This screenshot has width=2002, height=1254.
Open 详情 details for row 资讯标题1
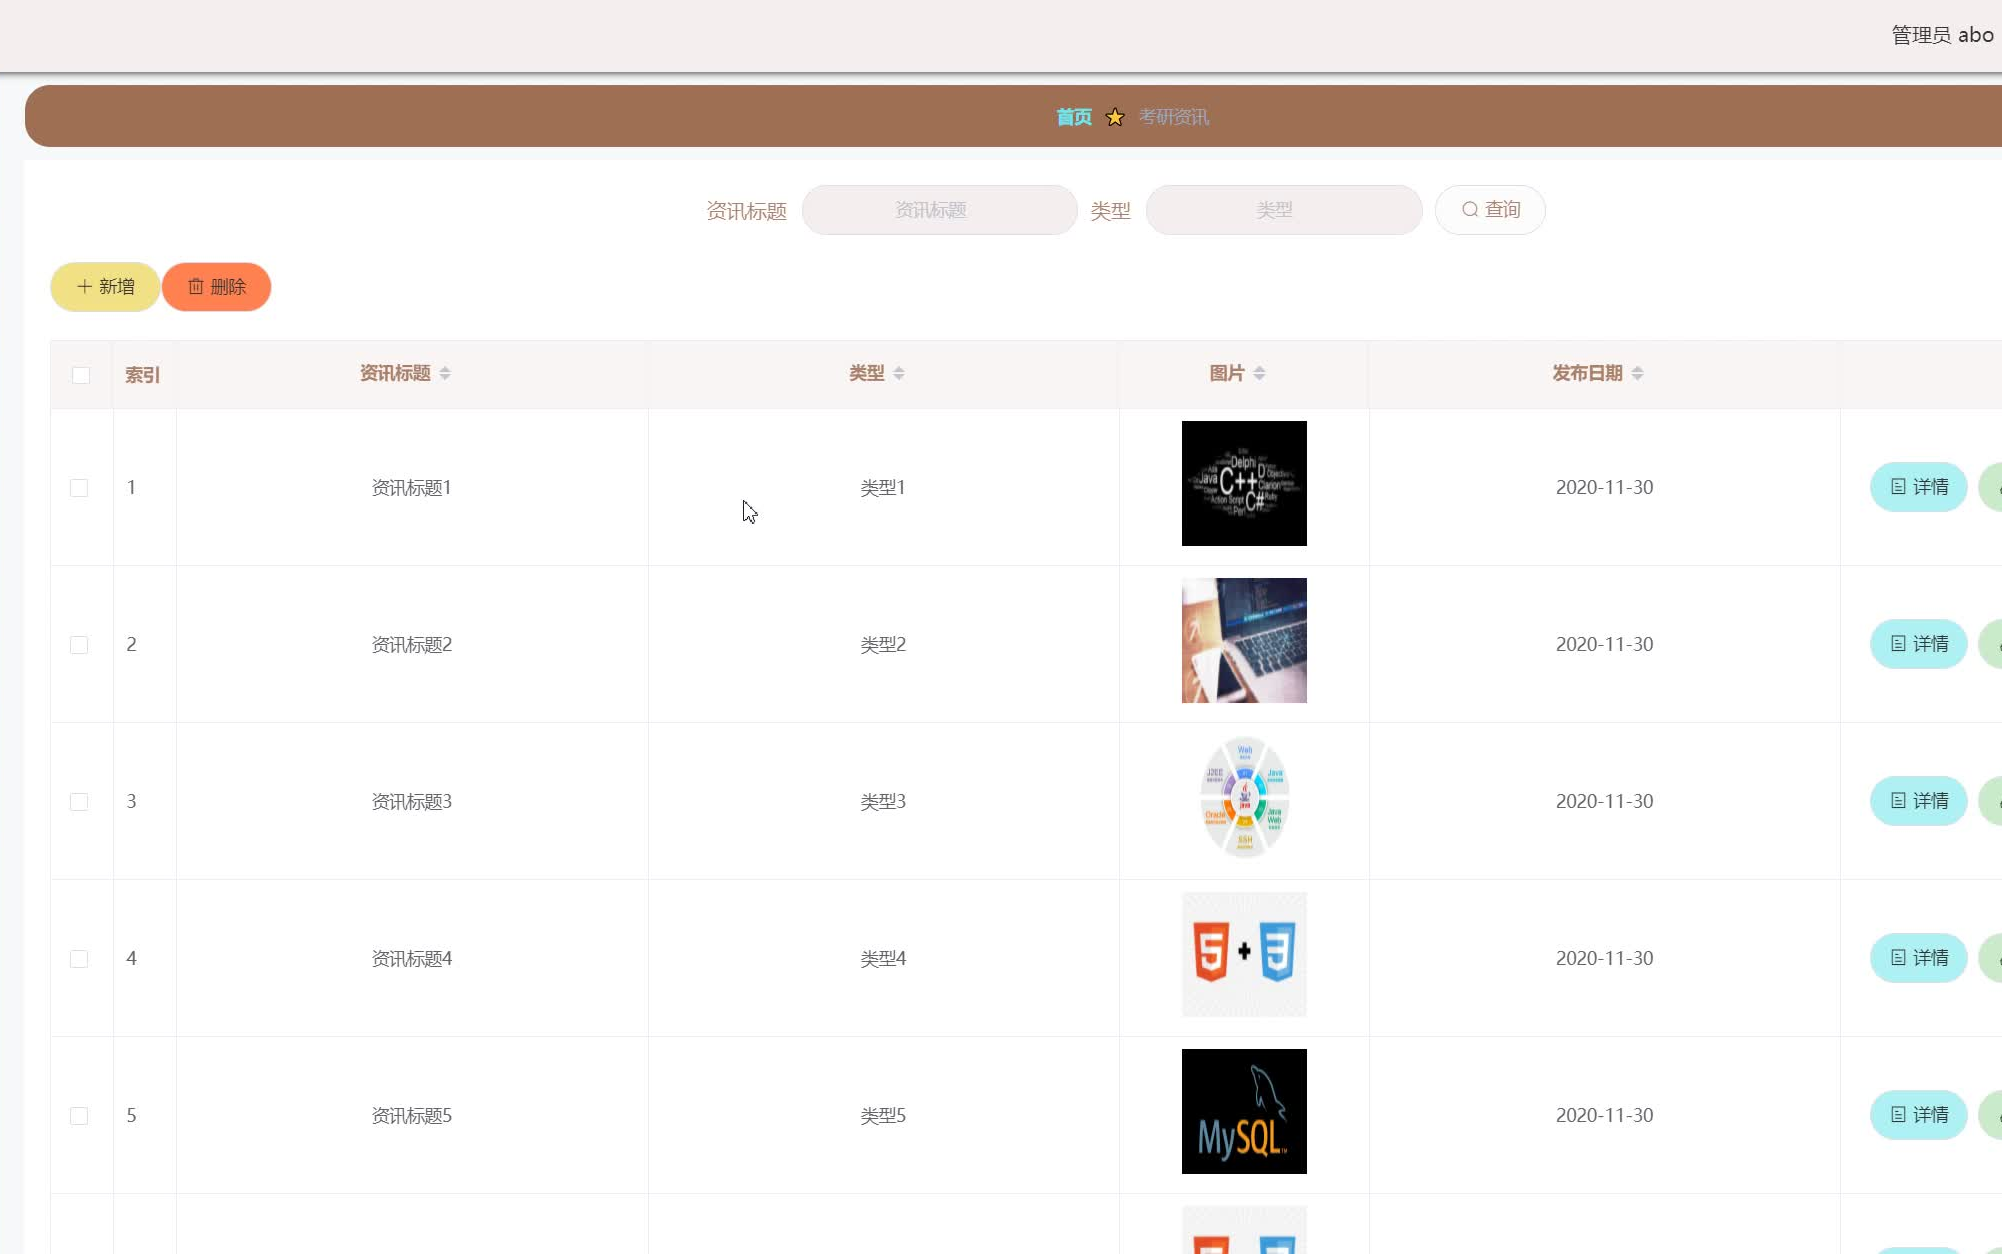[x=1919, y=487]
